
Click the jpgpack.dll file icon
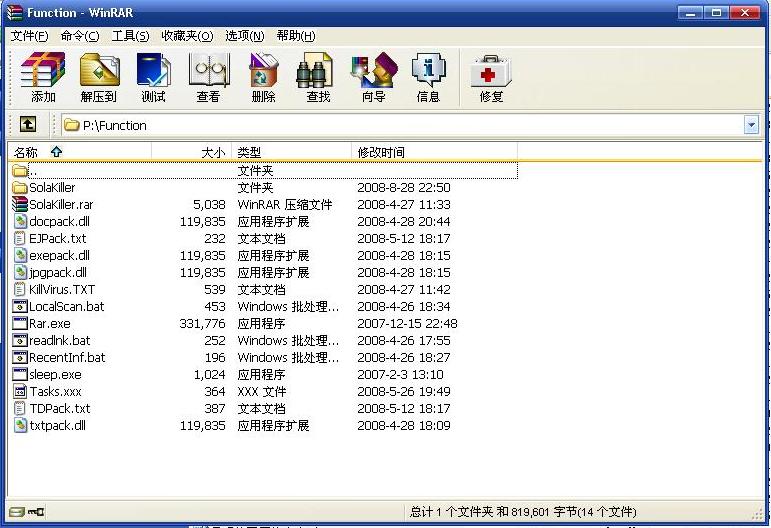20,272
